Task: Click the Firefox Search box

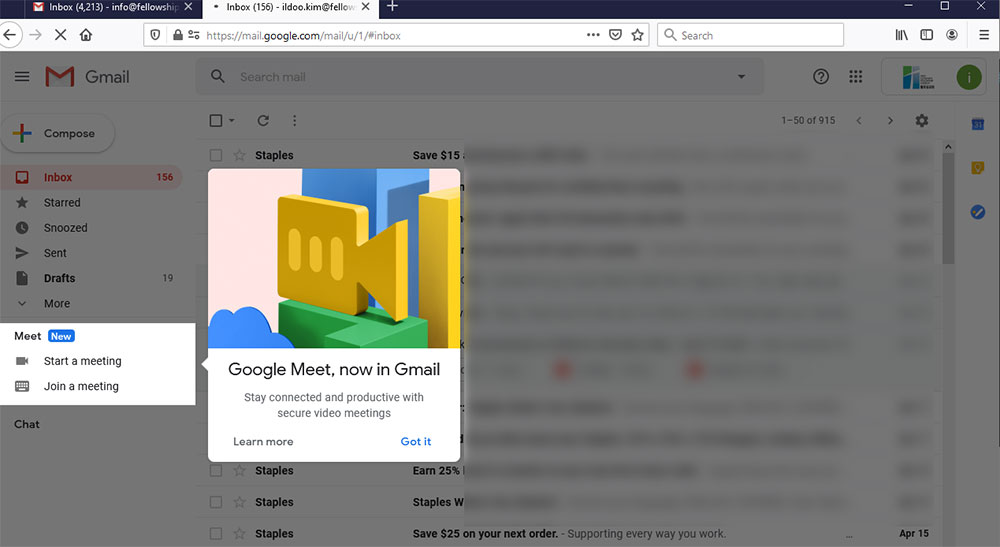Action: (751, 35)
